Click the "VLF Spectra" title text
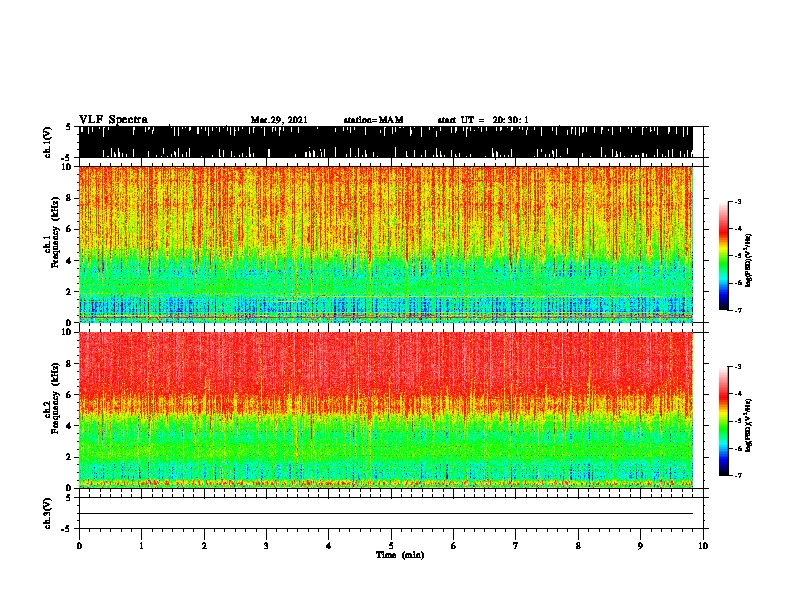 (x=113, y=120)
